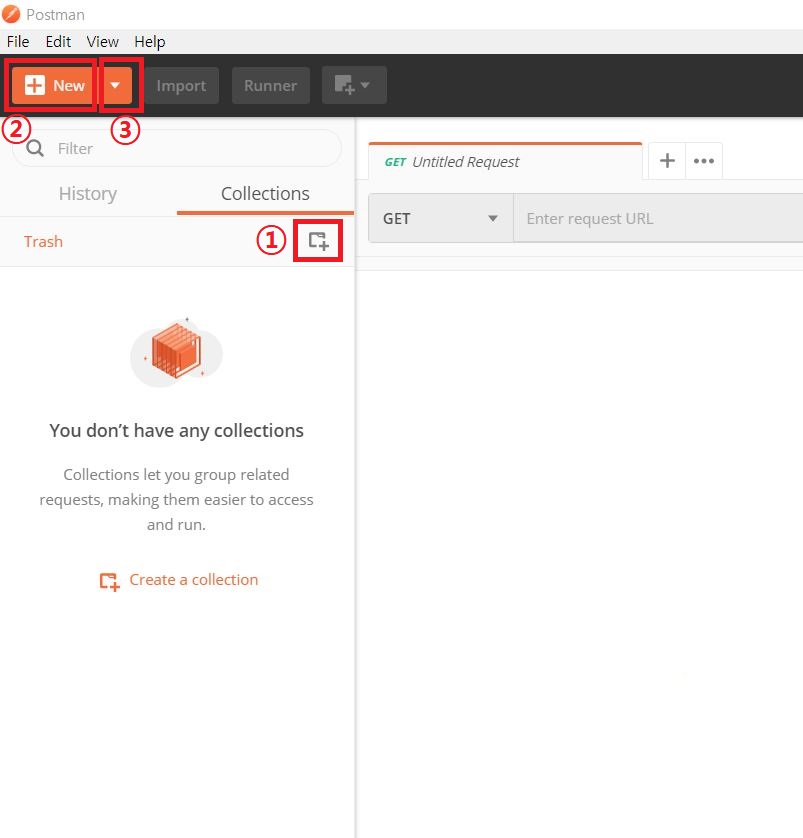Open the View menu
Screen dimensions: 803x838
tap(103, 42)
